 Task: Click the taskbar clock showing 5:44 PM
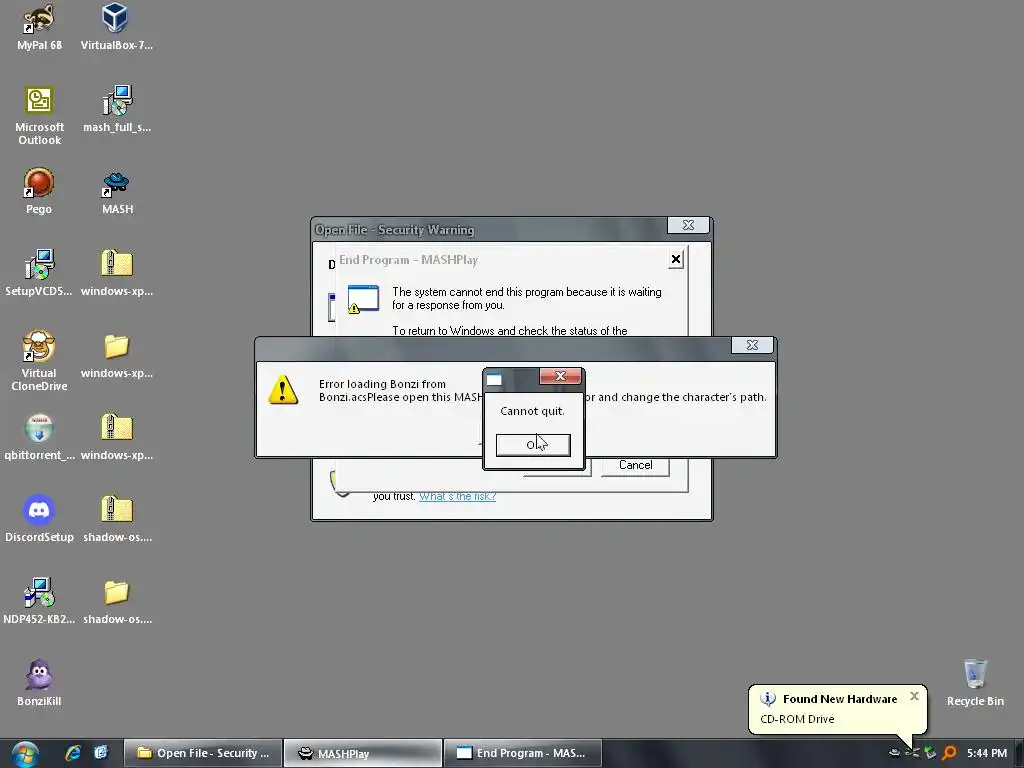[987, 753]
